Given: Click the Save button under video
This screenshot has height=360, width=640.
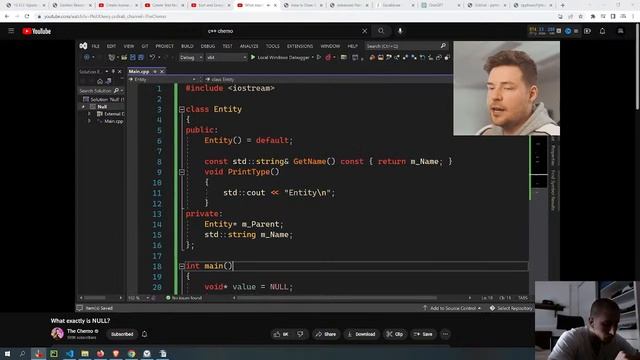Looking at the screenshot, I should pyautogui.click(x=423, y=334).
